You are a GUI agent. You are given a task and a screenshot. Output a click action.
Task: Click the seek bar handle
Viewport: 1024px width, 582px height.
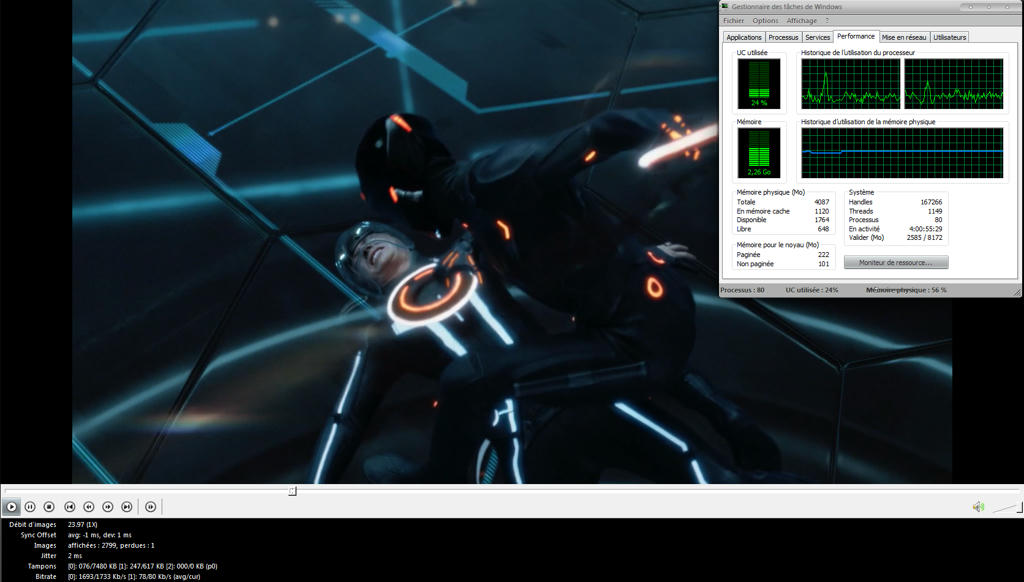(292, 491)
